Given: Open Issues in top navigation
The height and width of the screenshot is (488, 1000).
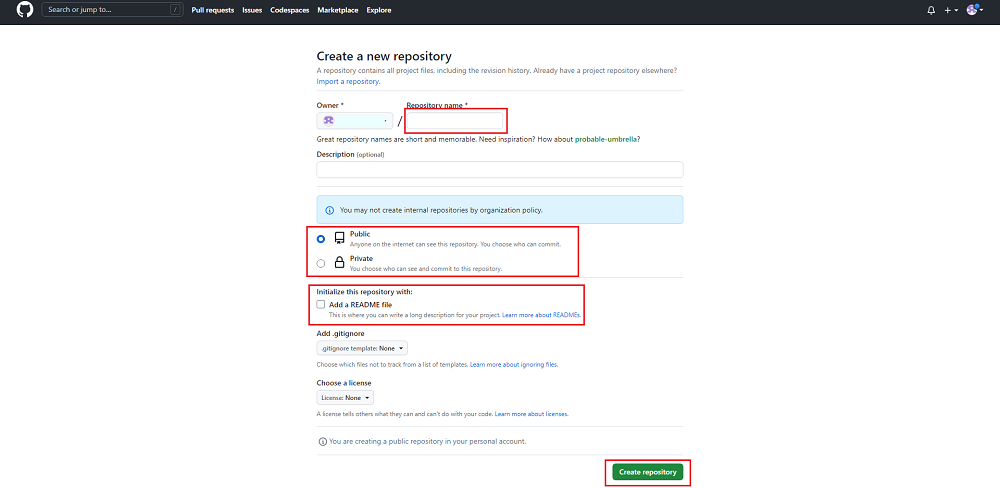Looking at the screenshot, I should point(252,10).
